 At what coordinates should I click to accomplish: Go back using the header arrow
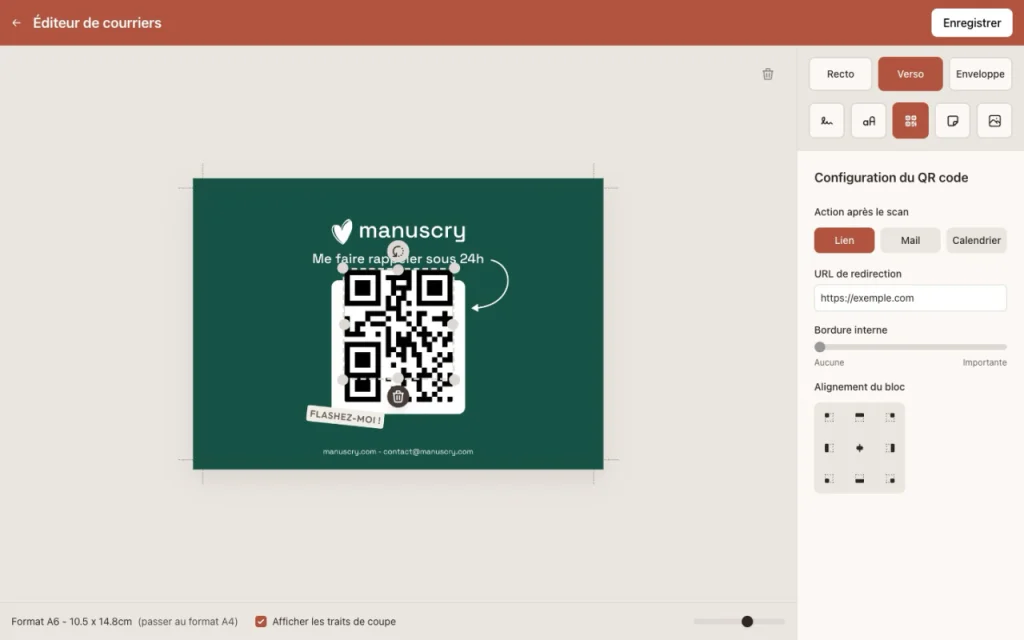16,23
